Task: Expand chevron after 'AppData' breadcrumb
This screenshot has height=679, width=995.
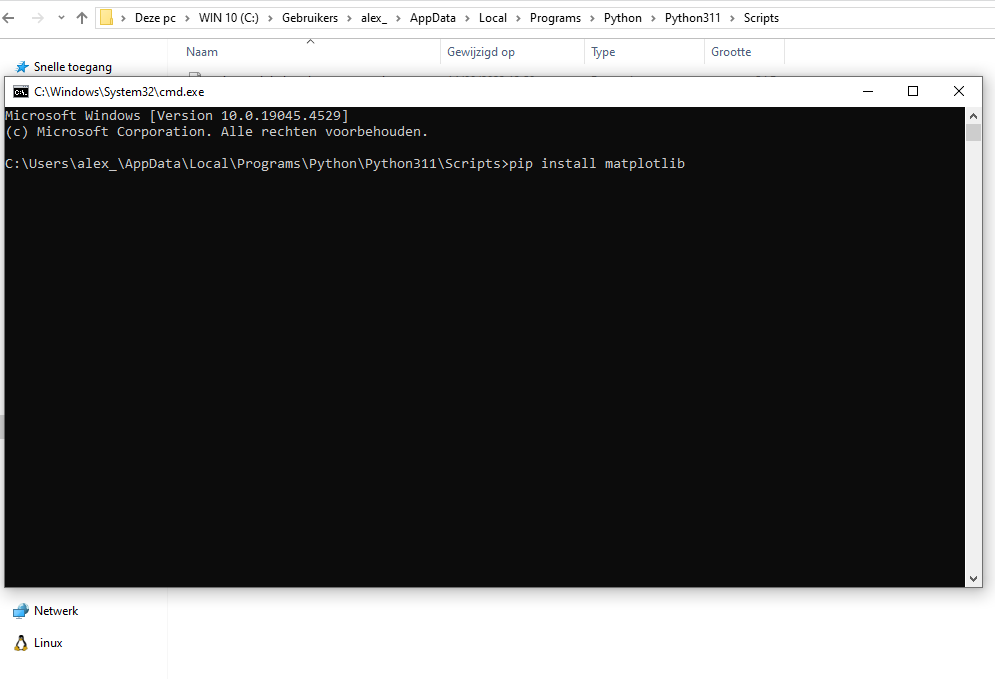Action: (468, 18)
